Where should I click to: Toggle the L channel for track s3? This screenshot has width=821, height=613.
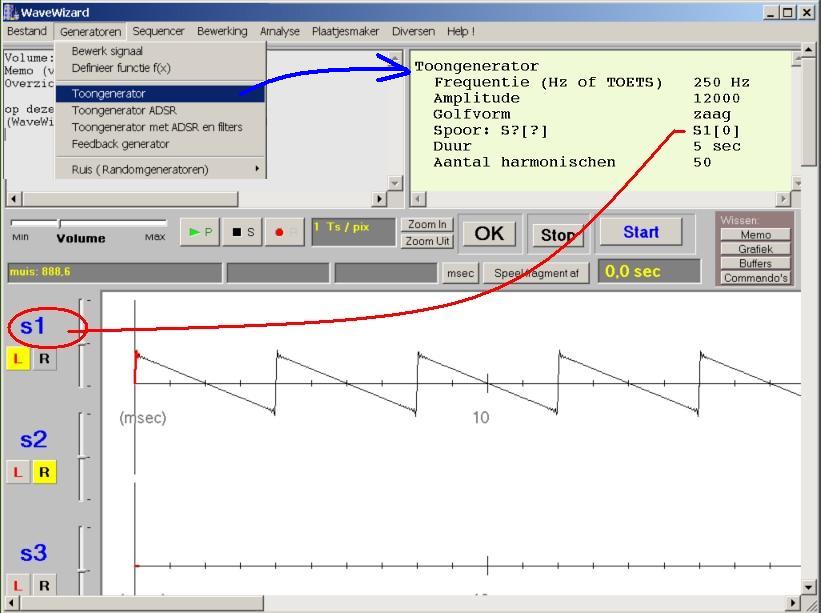pyautogui.click(x=17, y=585)
